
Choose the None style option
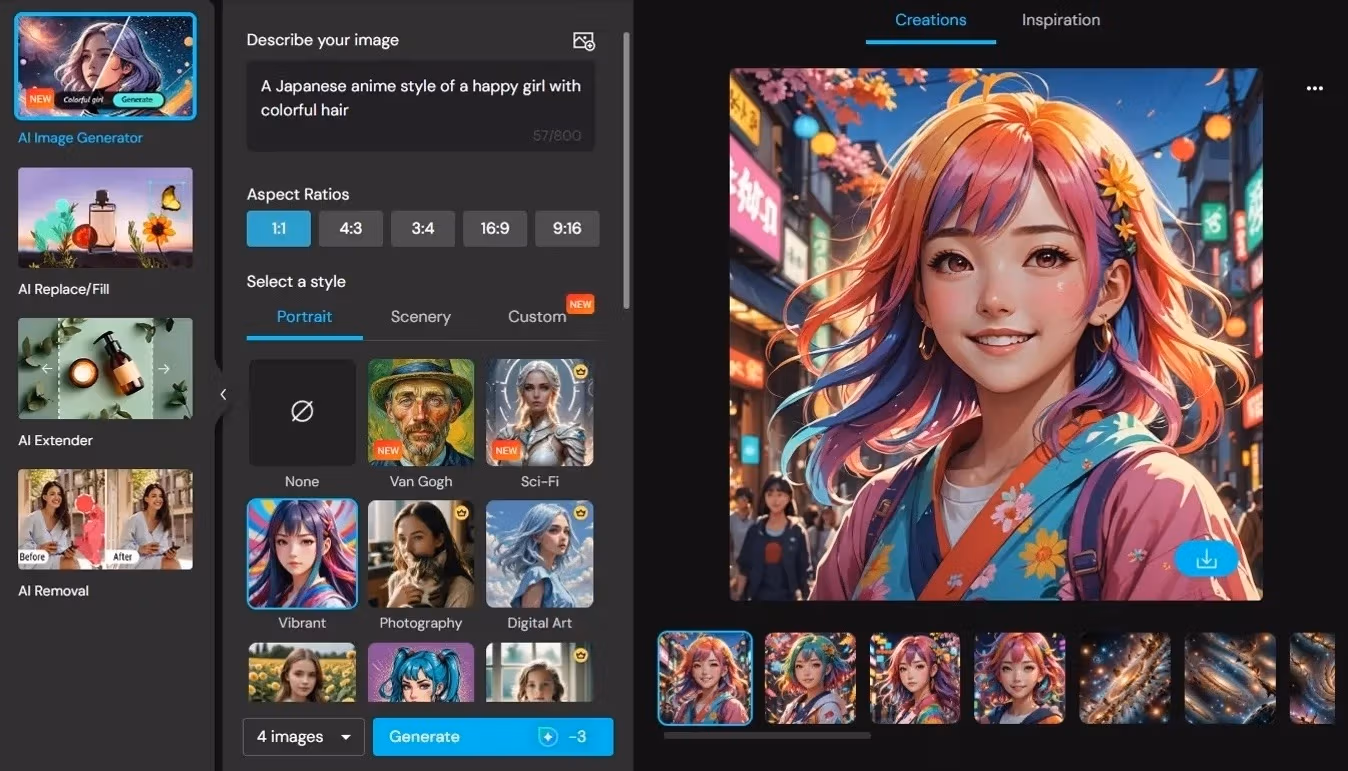302,412
